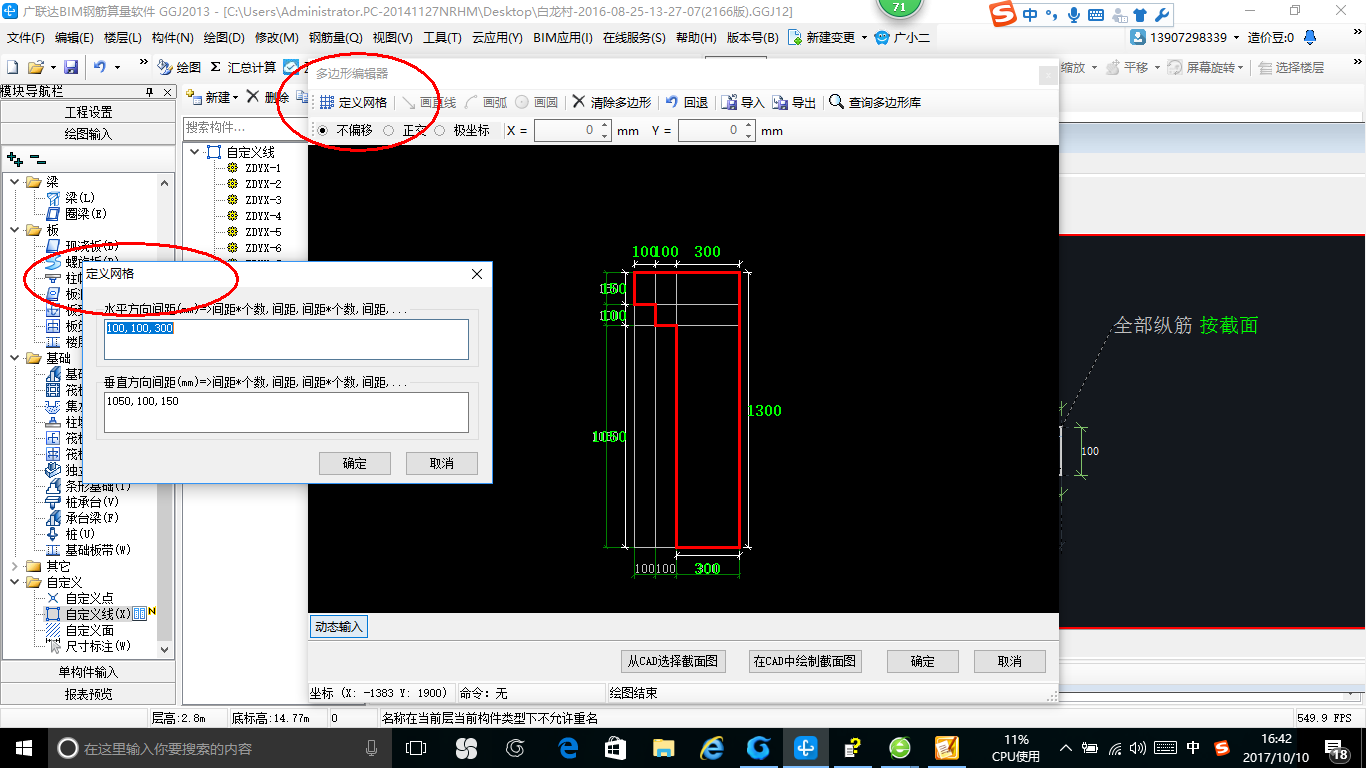Click 清除多边形 clear polygon tool
Image resolution: width=1366 pixels, height=768 pixels.
point(611,102)
